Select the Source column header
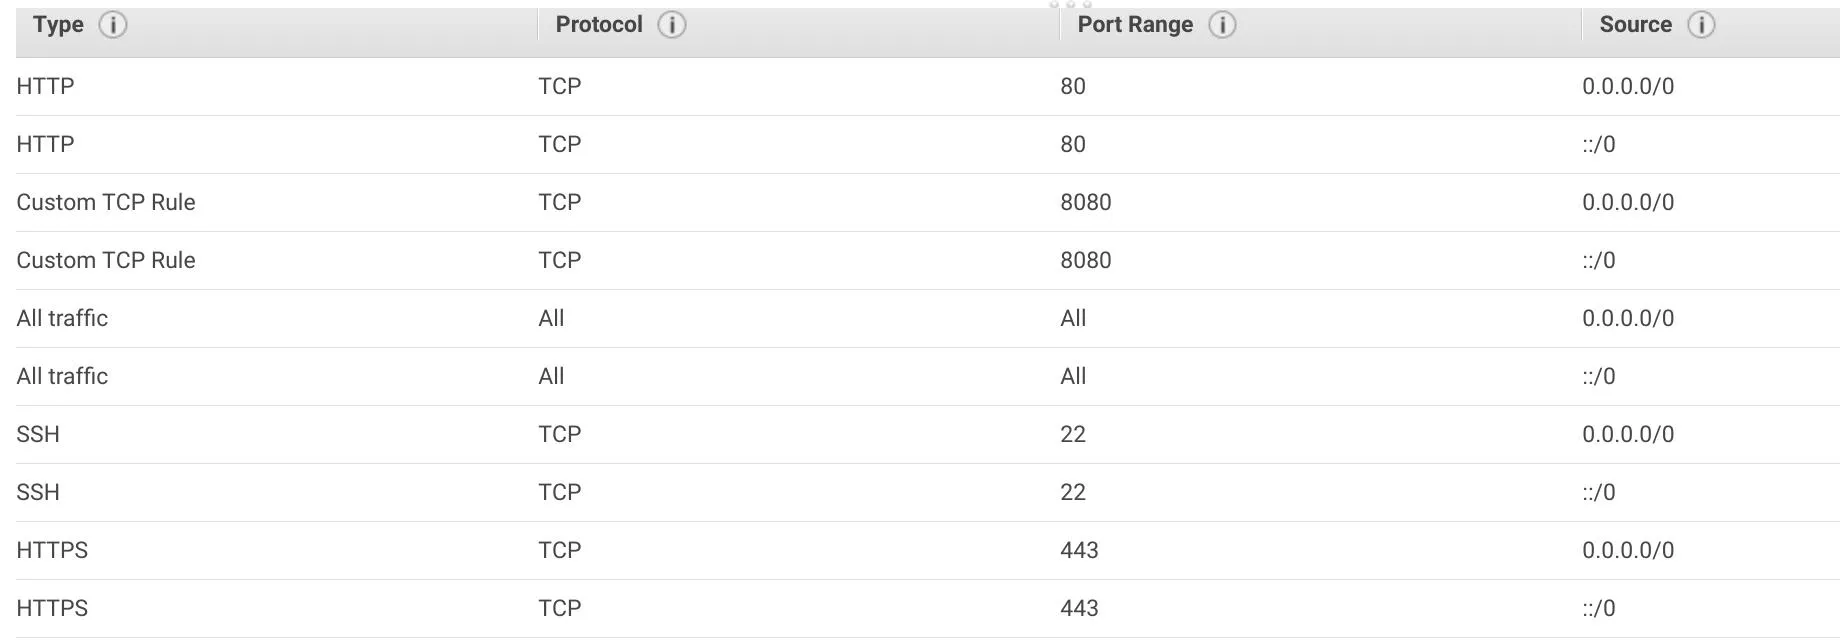The width and height of the screenshot is (1840, 644). [1635, 25]
